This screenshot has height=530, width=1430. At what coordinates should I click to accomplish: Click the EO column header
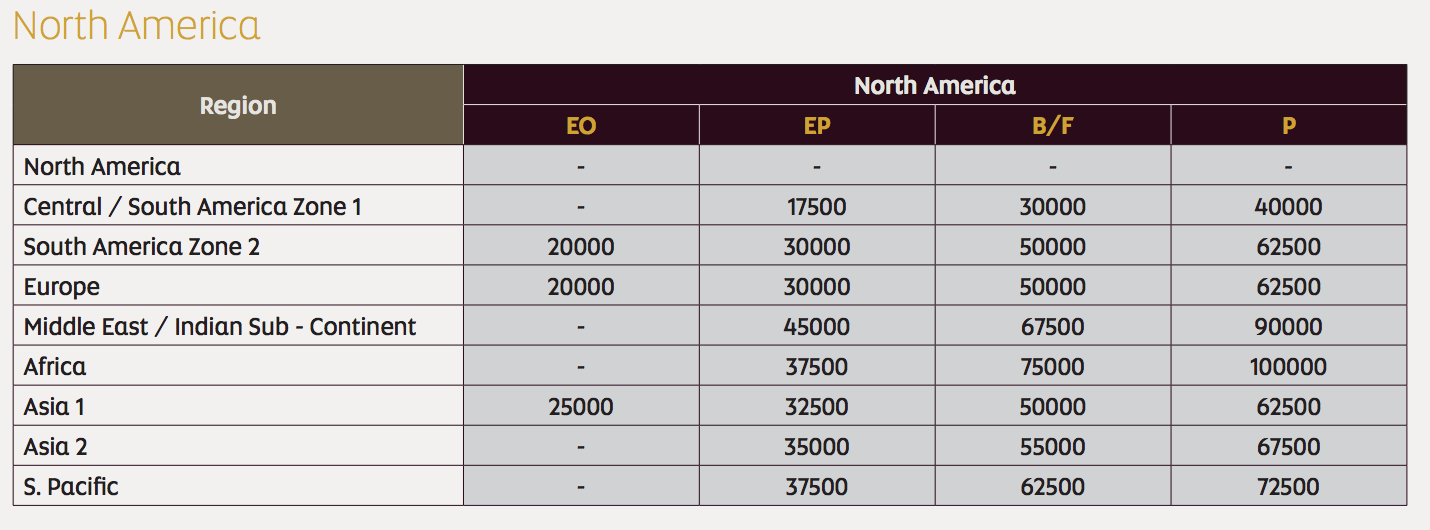coord(581,126)
